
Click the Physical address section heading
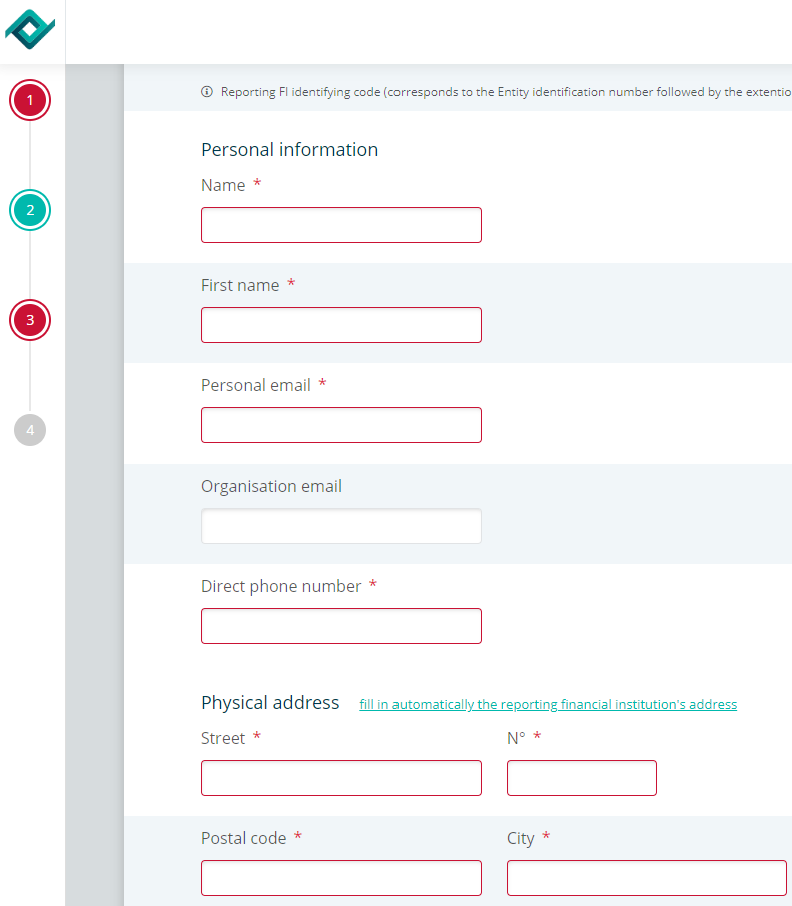(x=270, y=703)
